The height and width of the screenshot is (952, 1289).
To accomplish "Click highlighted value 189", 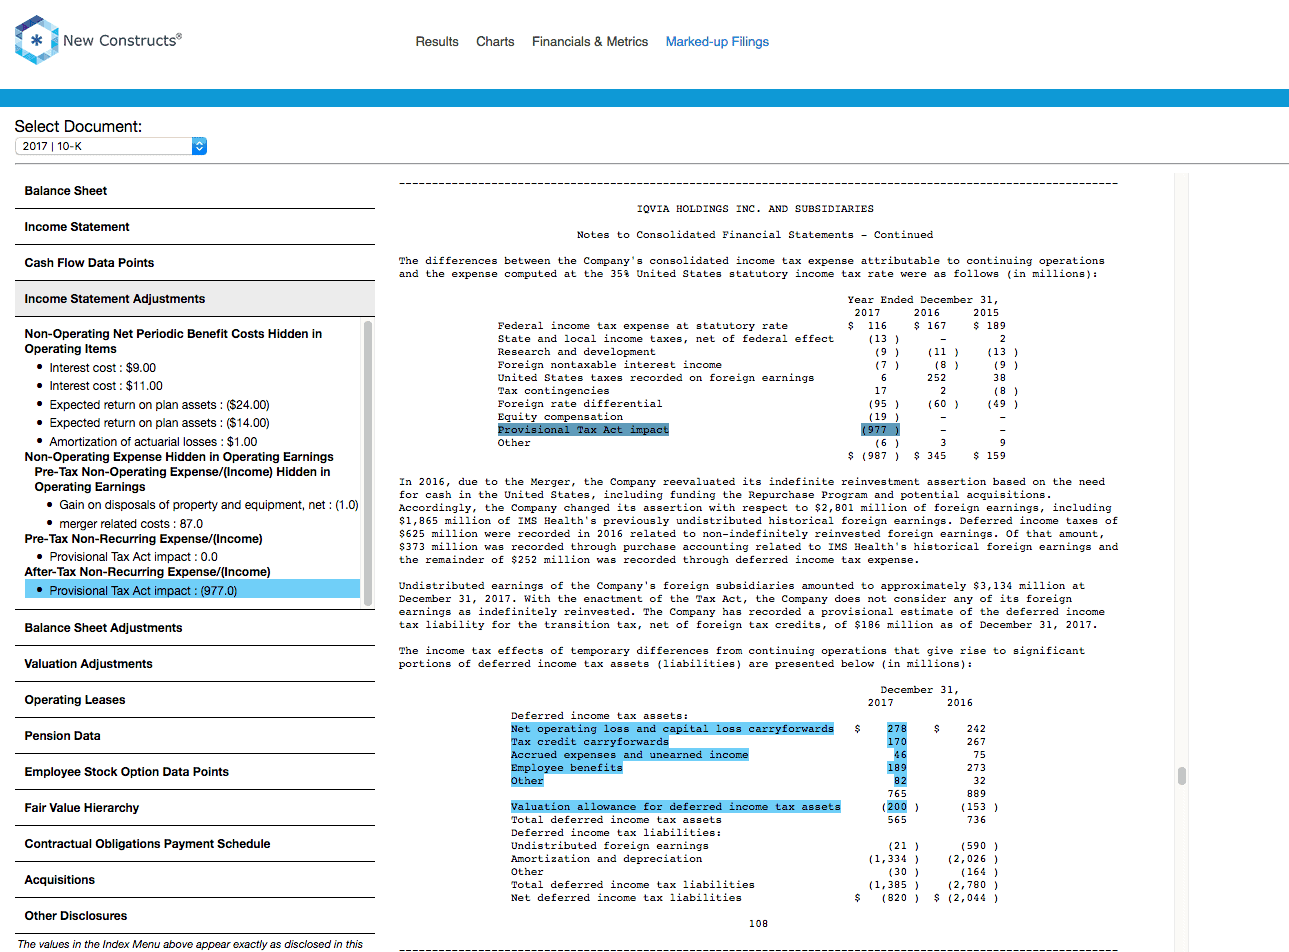I will point(897,768).
